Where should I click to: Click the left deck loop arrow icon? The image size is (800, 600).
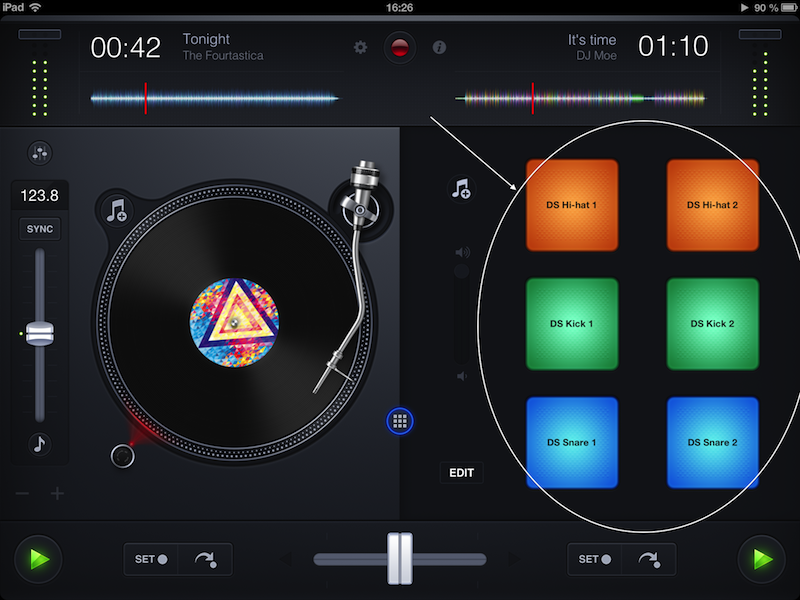click(205, 559)
